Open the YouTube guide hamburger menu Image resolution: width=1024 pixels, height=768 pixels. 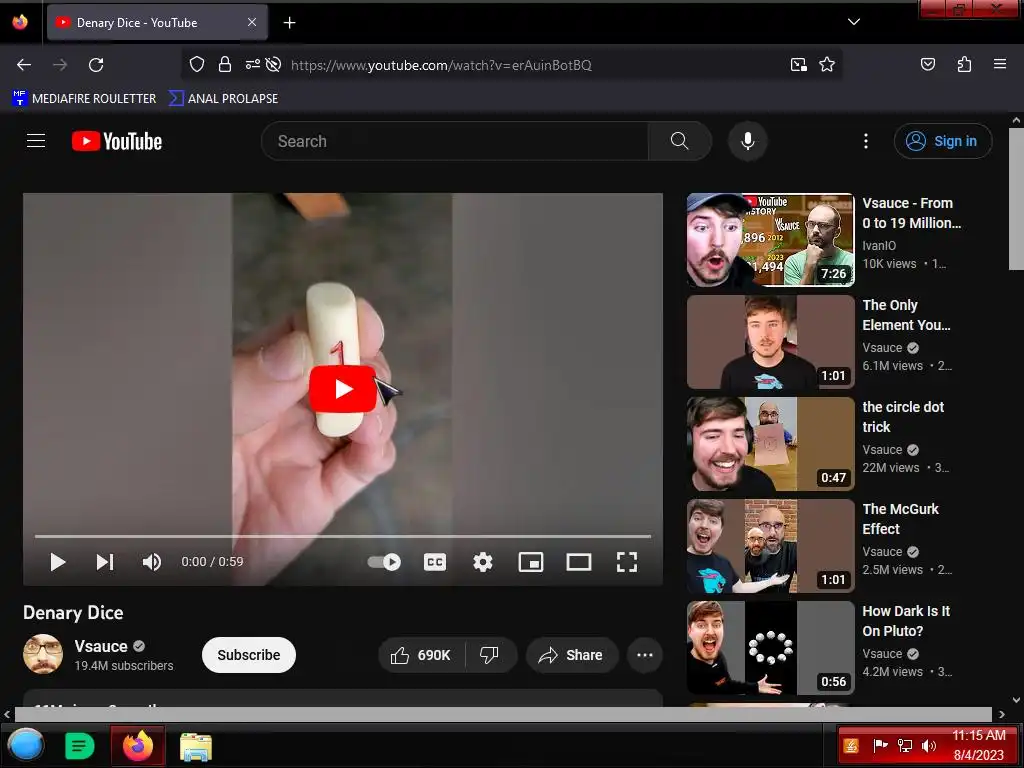(x=36, y=141)
